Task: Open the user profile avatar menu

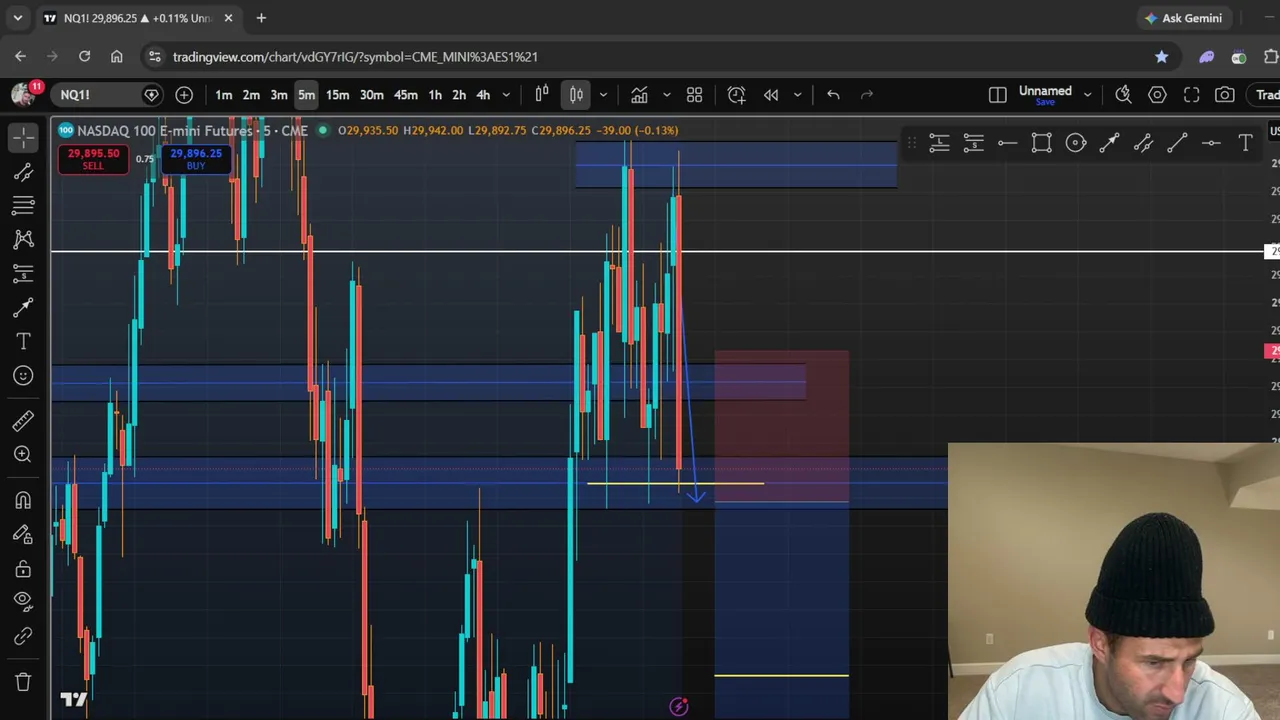Action: click(x=22, y=95)
